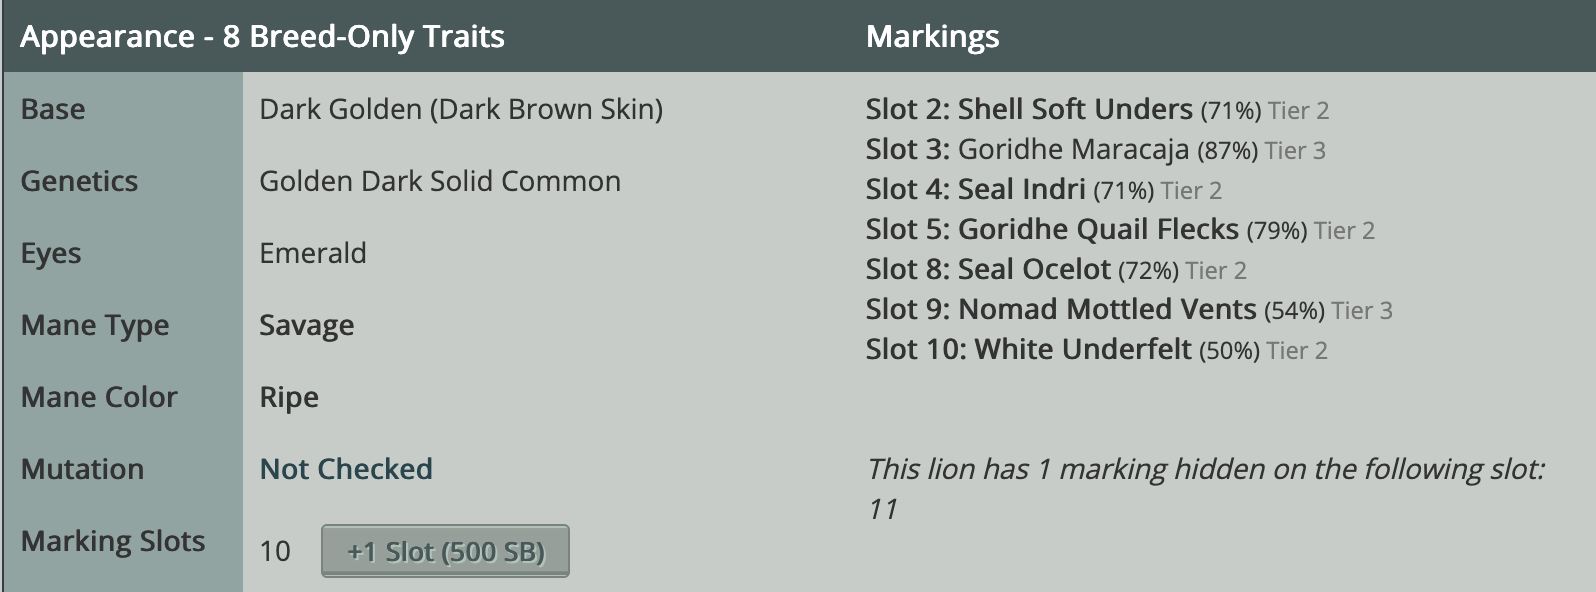Screen dimensions: 1596x592
Task: Click the Tier 3 label for Slot 9
Action: tap(1362, 310)
